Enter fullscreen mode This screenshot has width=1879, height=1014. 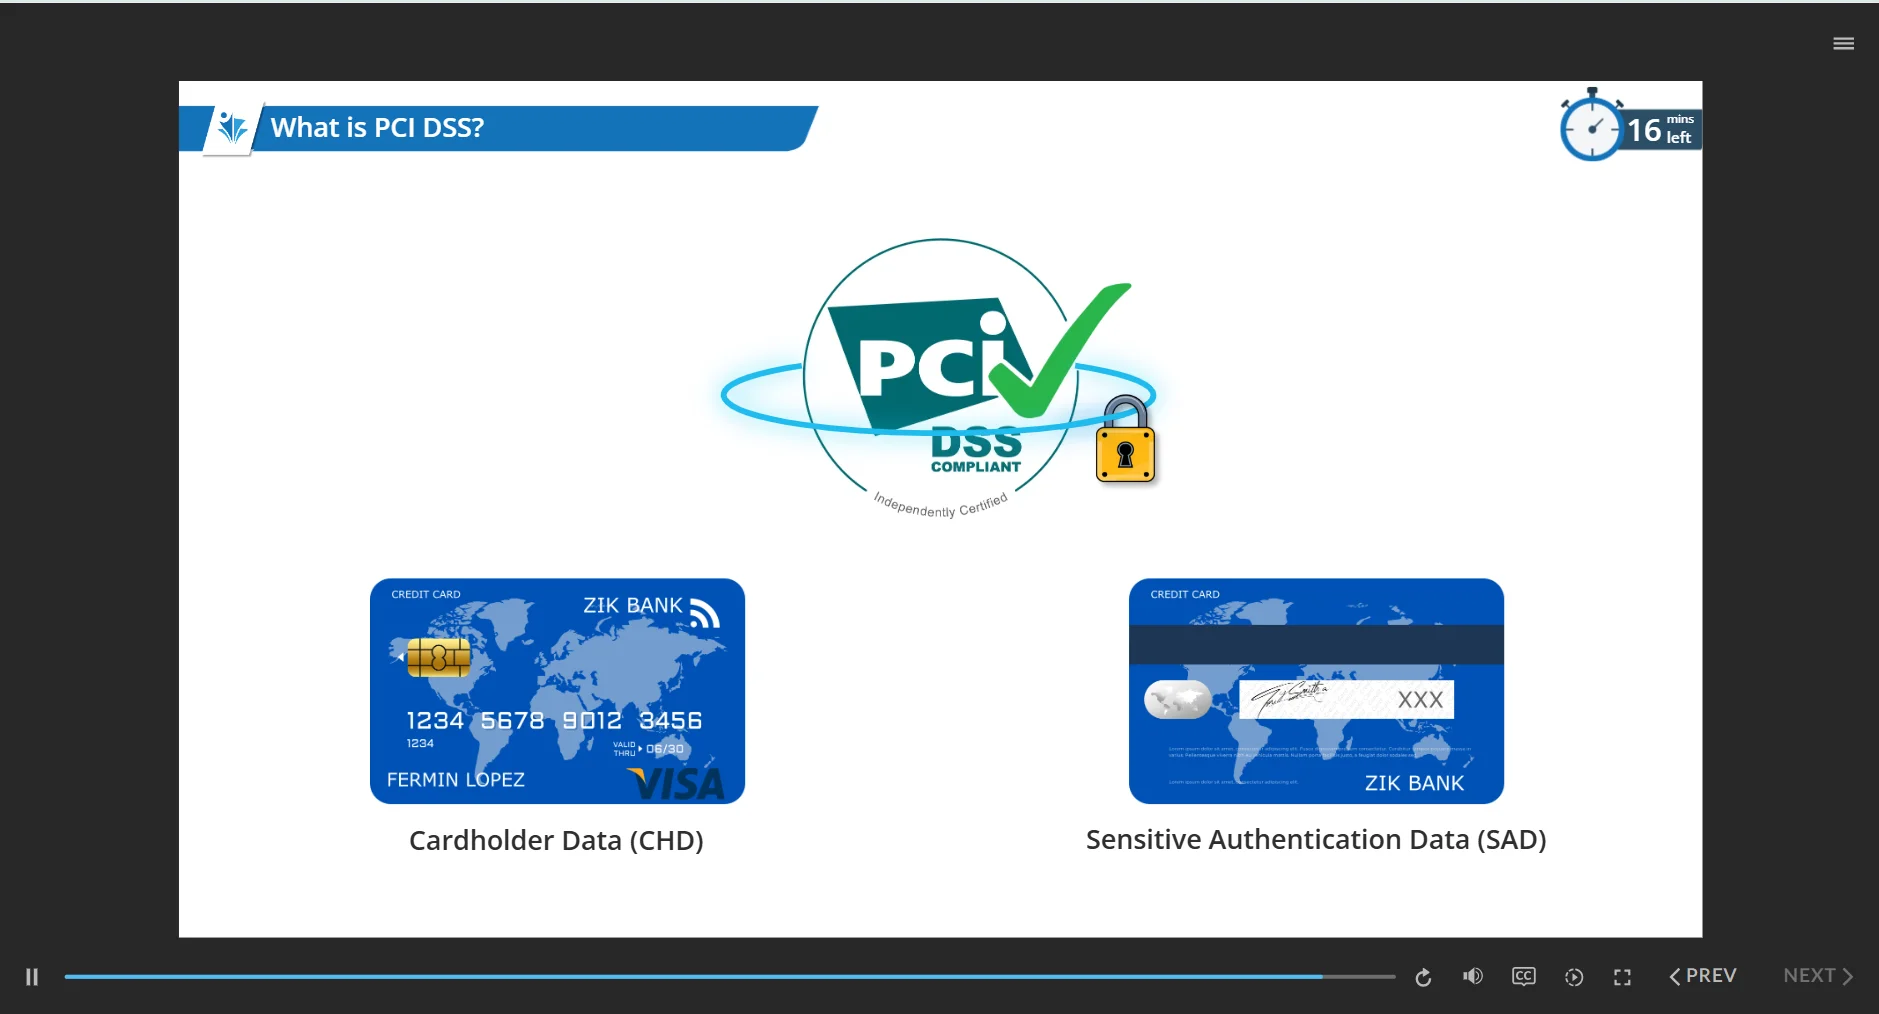click(1622, 977)
